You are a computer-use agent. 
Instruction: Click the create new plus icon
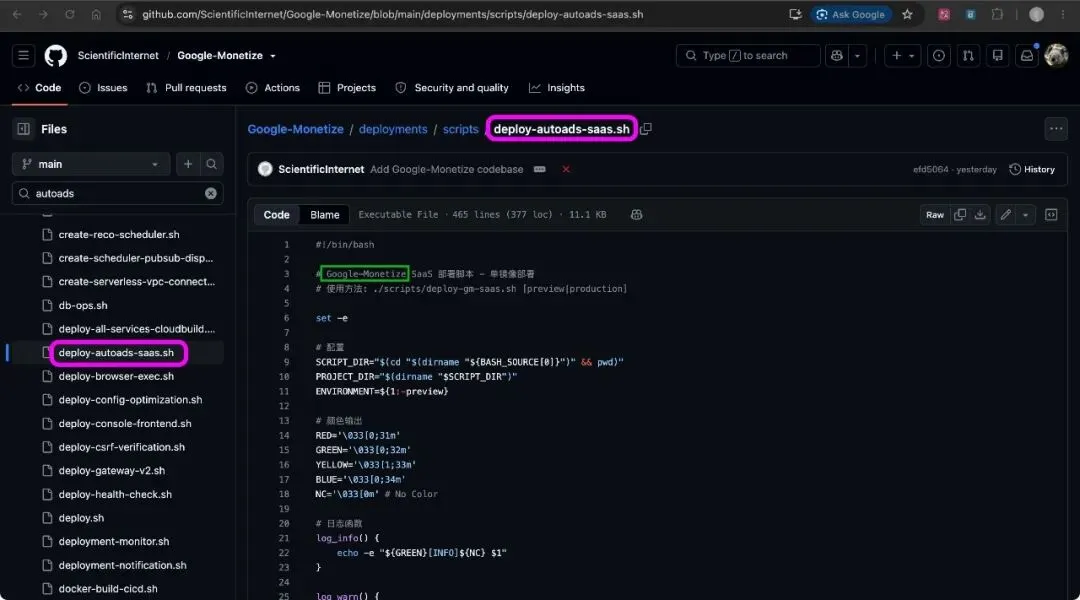(896, 55)
